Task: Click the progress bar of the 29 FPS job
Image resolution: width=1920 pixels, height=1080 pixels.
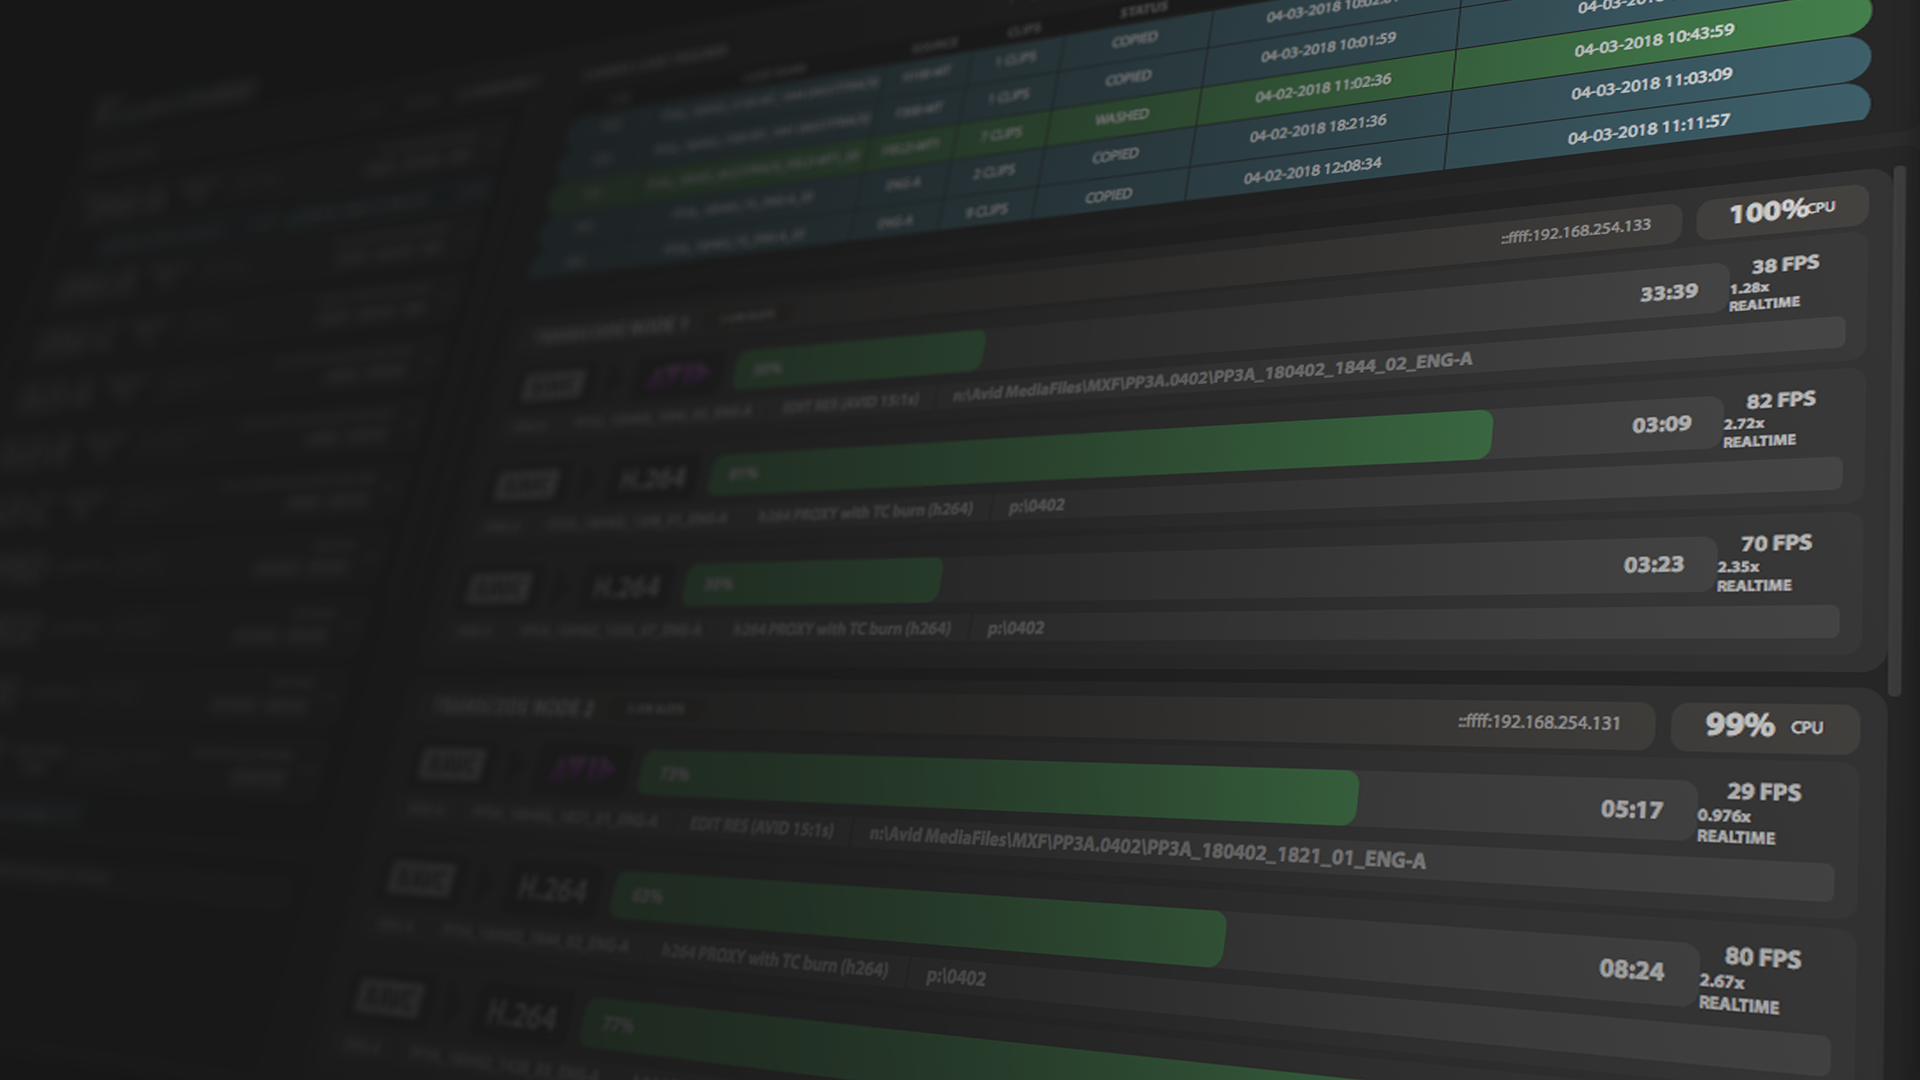Action: 1168,795
